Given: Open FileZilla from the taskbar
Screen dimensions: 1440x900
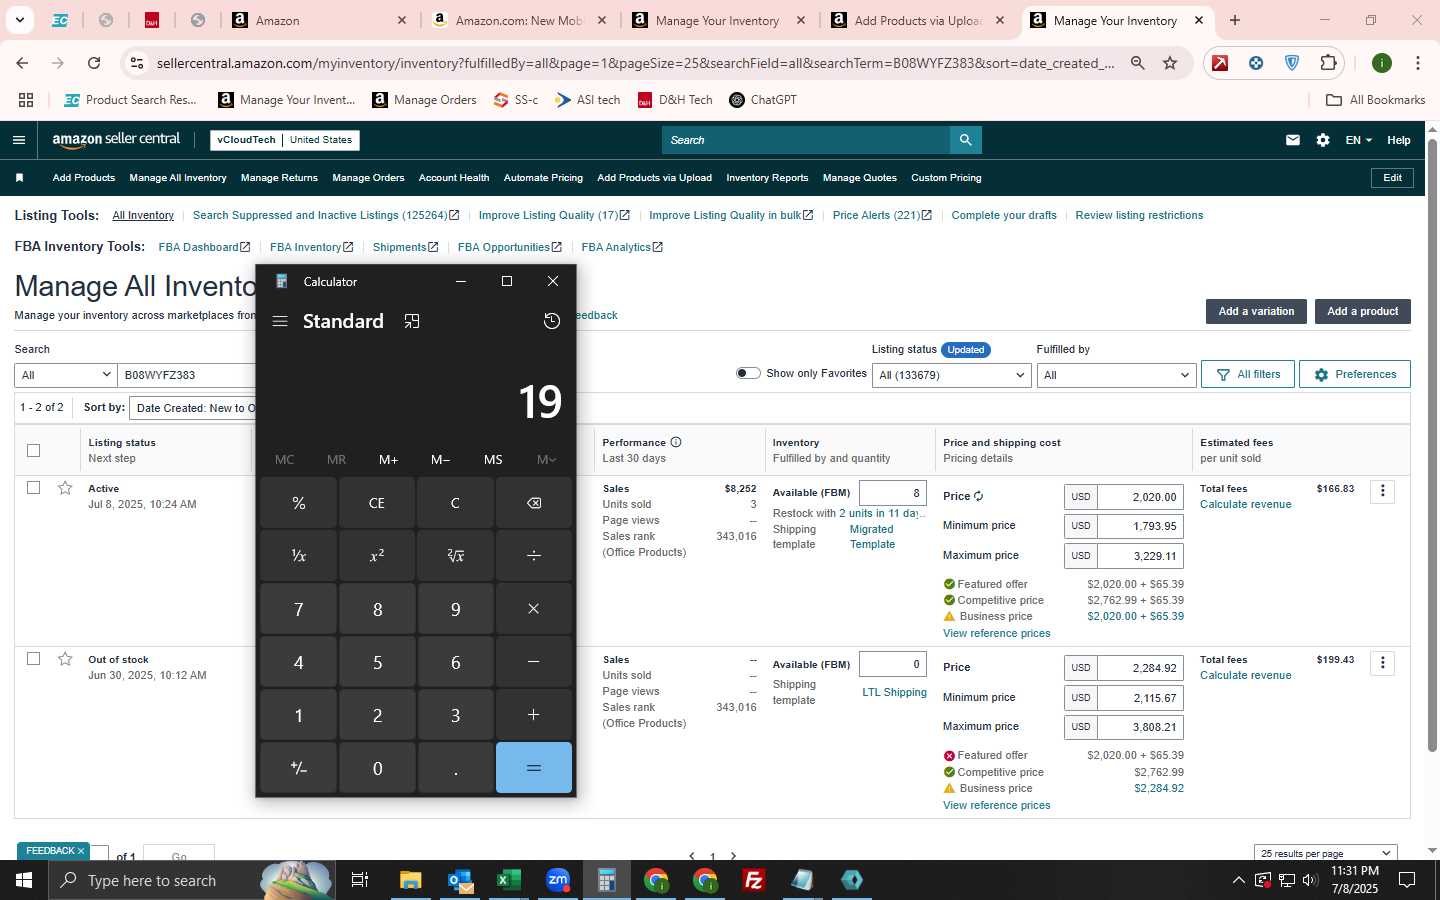Looking at the screenshot, I should coord(754,880).
